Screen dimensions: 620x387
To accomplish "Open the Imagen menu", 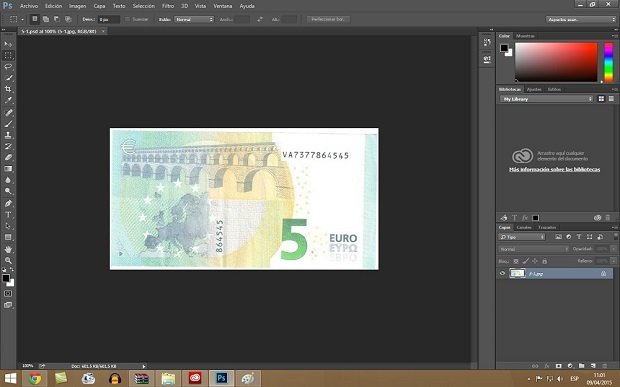I will click(x=77, y=6).
